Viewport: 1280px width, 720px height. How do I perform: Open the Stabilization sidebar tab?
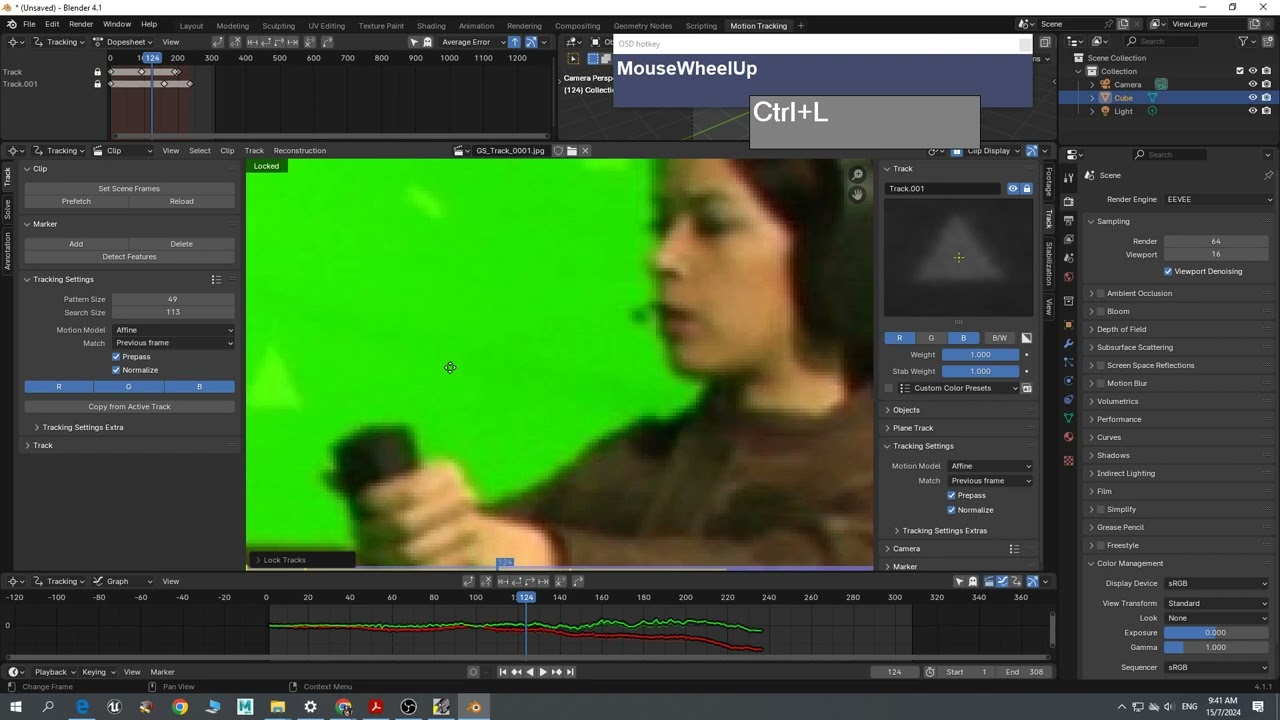(1049, 263)
